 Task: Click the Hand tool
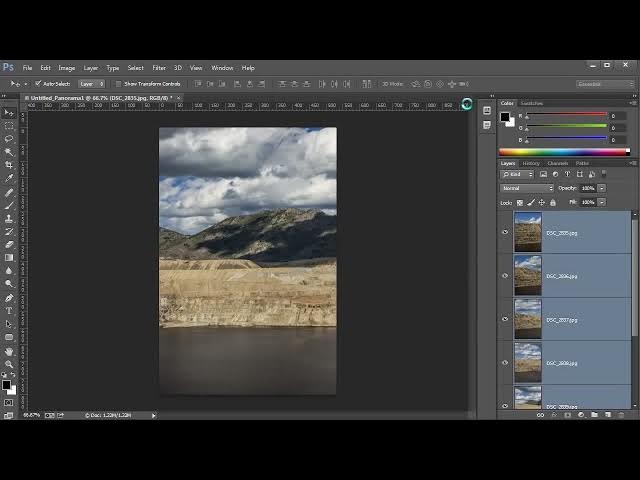(9, 352)
